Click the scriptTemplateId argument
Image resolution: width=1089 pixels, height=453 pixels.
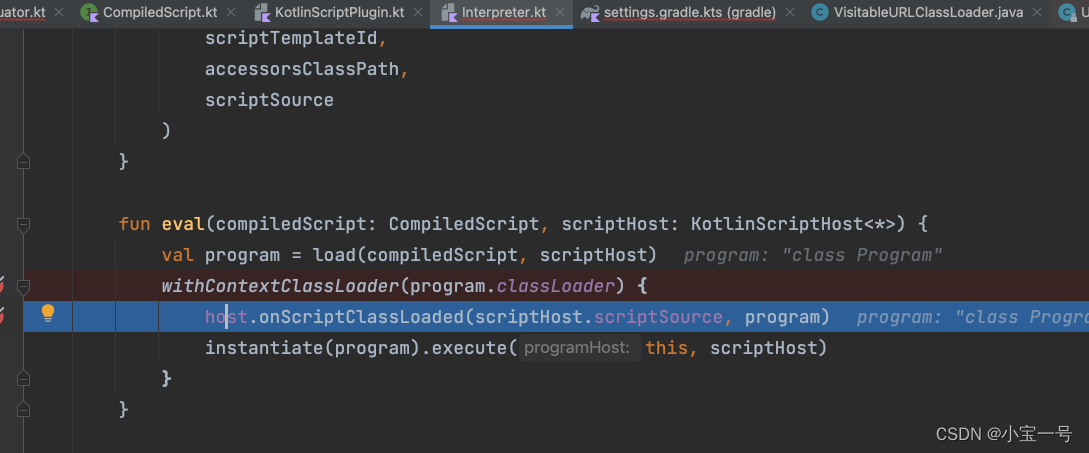290,38
